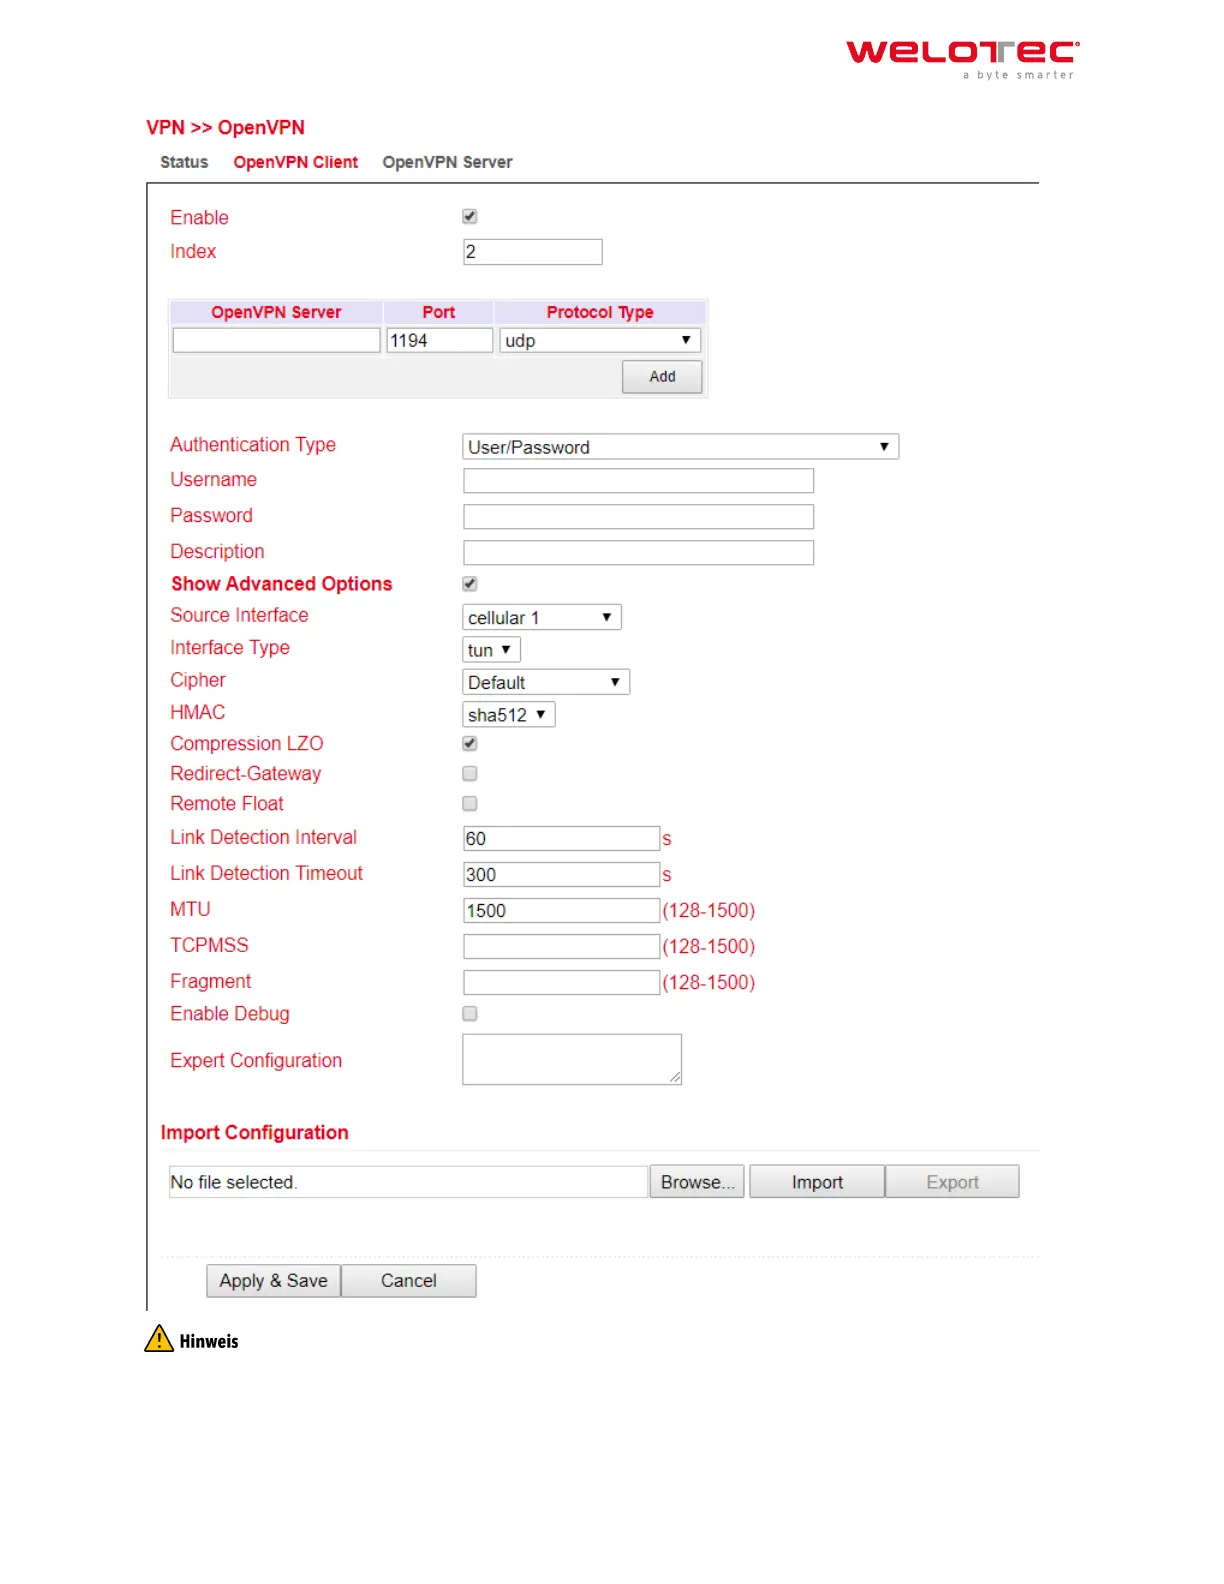Click the 'VPN >> OpenVPN' breadcrumb heading
Screen dimensions: 1224x1584
(x=225, y=128)
